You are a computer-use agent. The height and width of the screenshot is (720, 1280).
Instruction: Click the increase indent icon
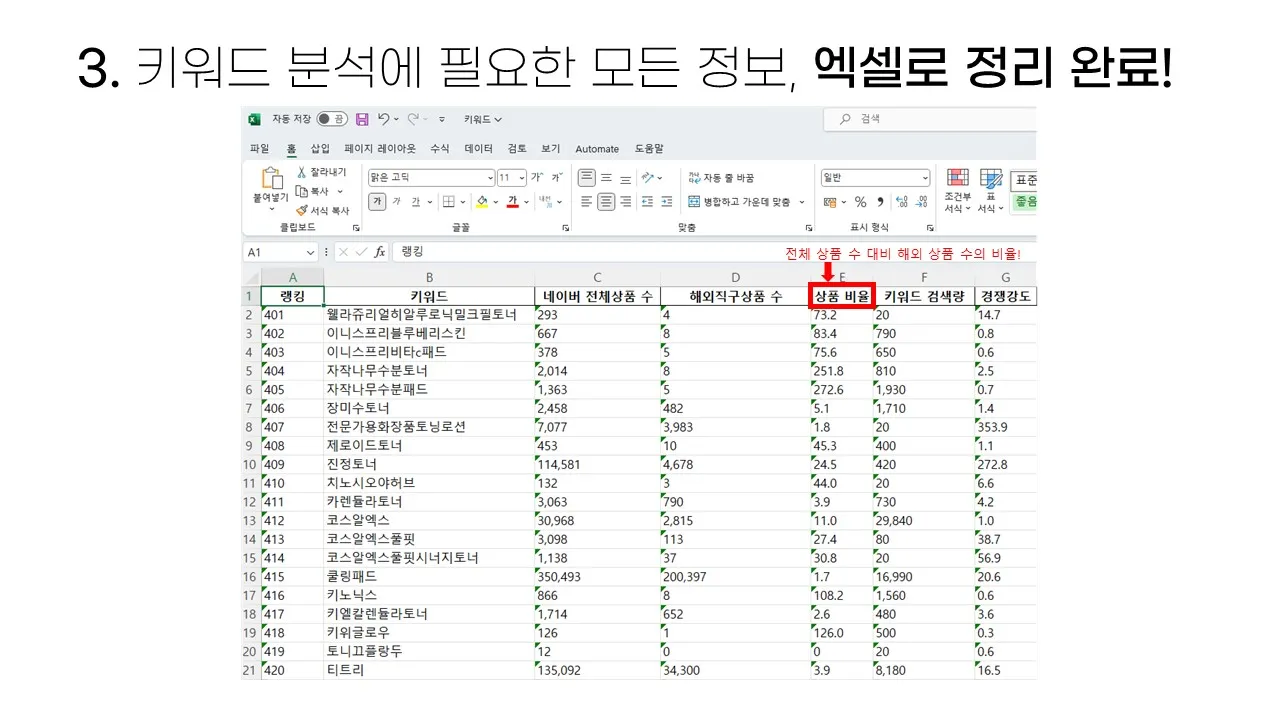(x=667, y=202)
